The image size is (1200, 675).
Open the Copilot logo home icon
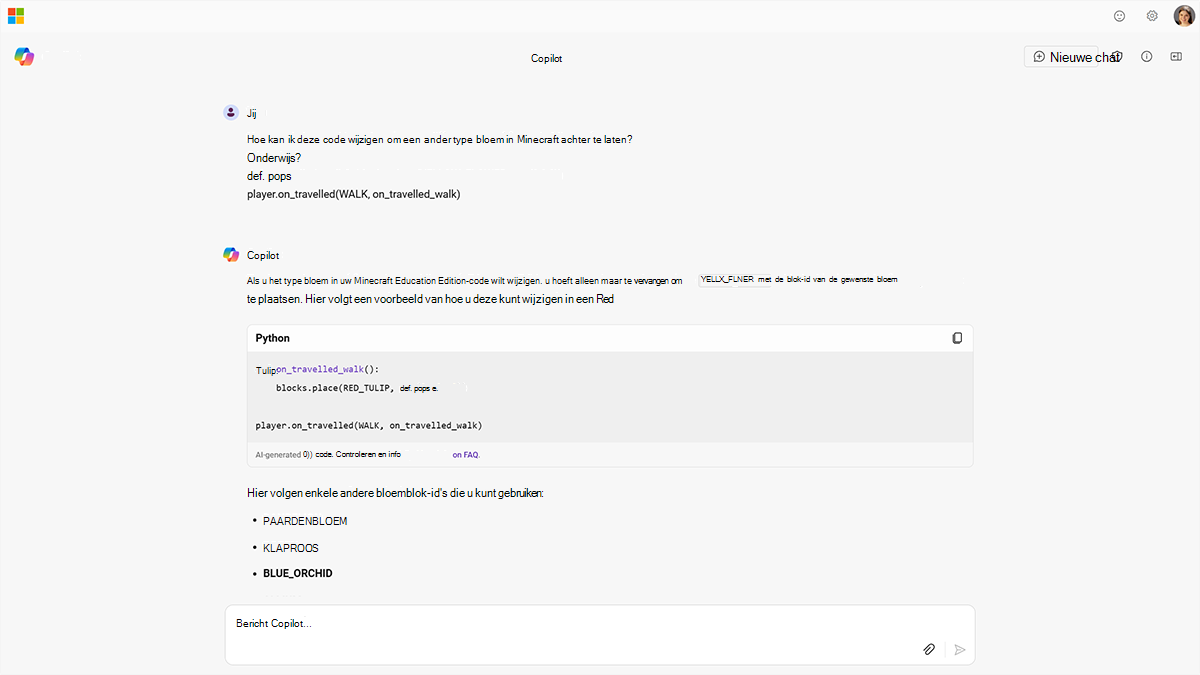point(24,57)
